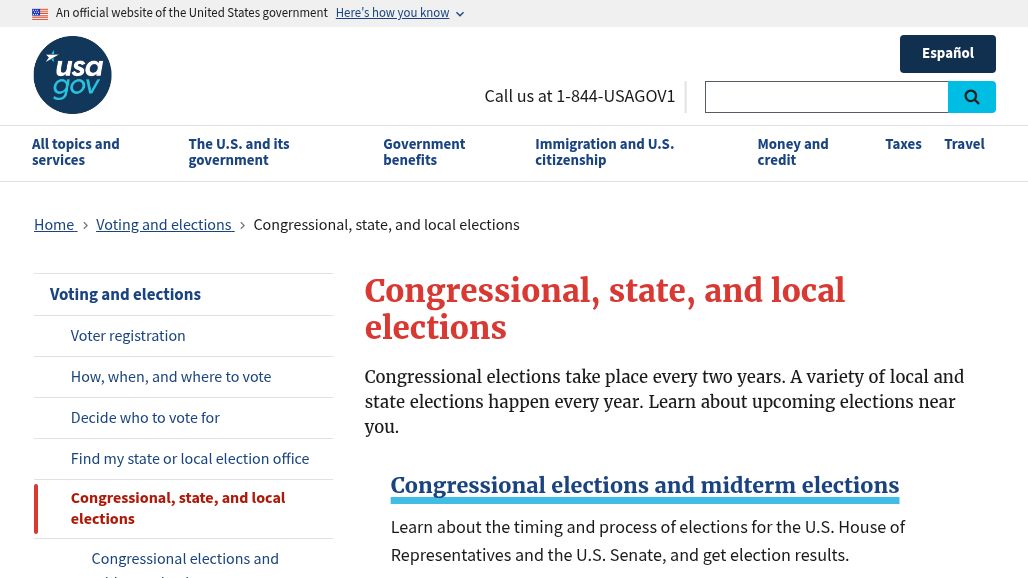The width and height of the screenshot is (1028, 578).
Task: Select How, when, and where to vote
Action: pos(171,377)
